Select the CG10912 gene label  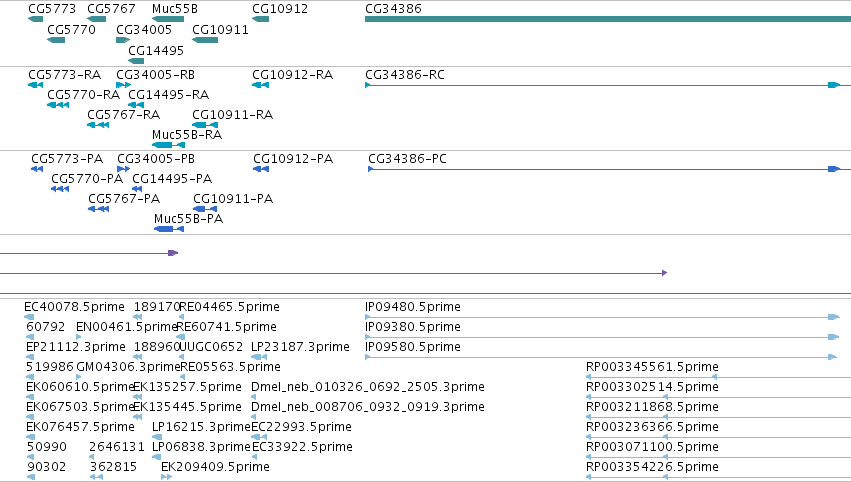[280, 9]
